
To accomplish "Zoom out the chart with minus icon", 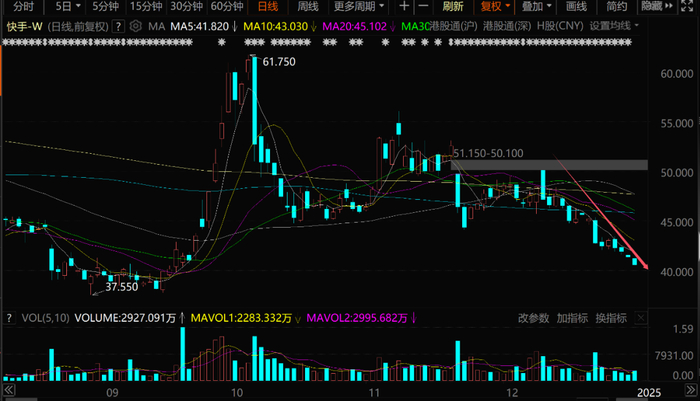I will tap(423, 6).
